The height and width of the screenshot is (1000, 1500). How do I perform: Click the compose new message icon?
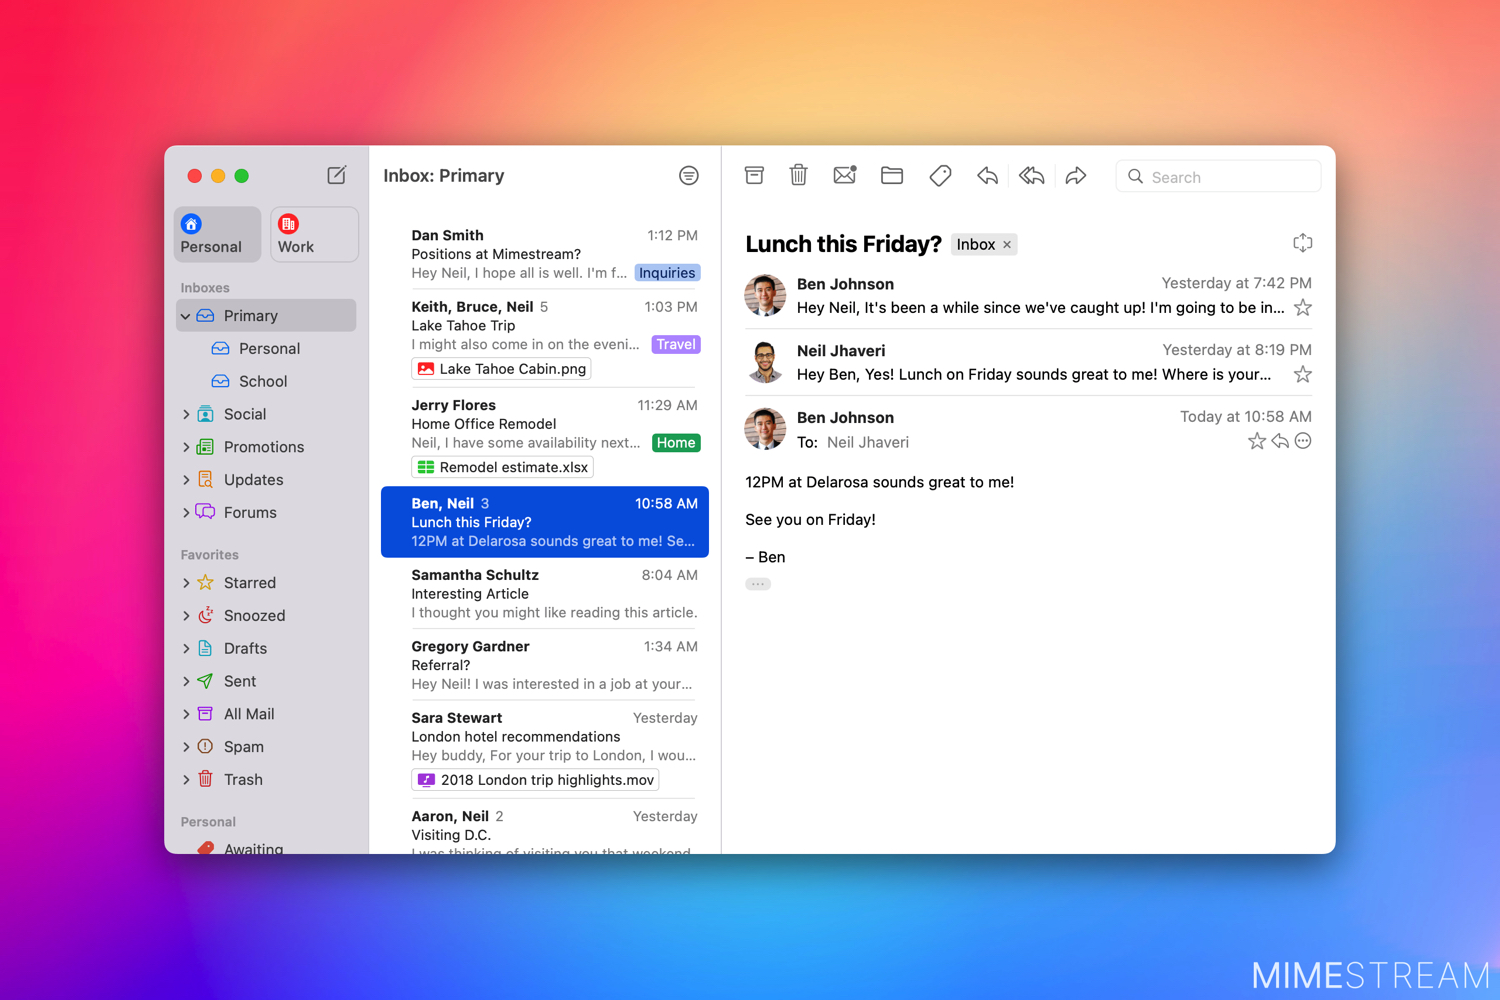coord(337,175)
